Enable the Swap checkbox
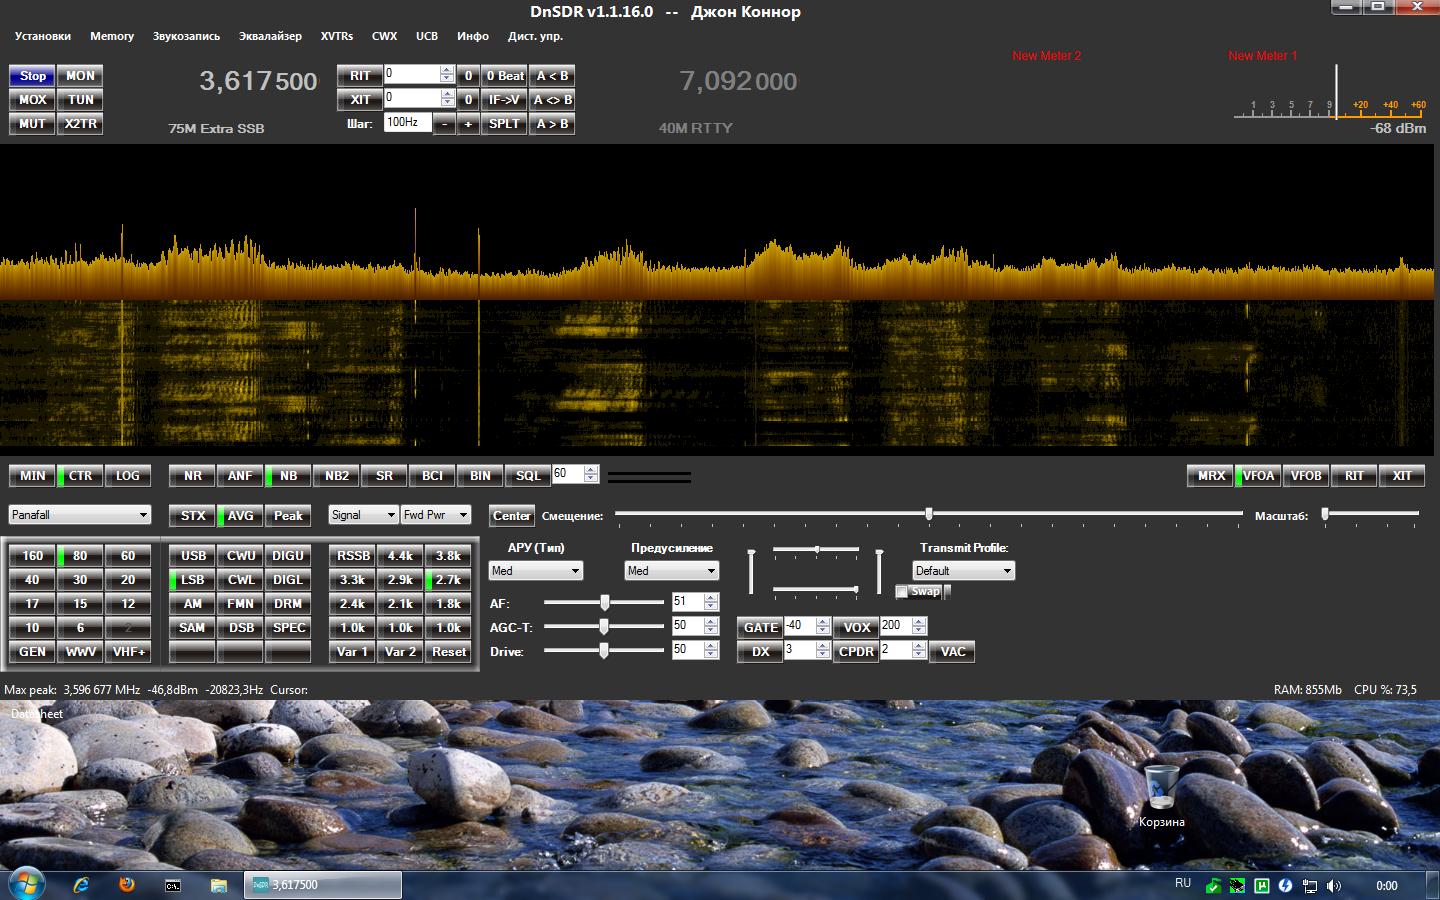 click(902, 592)
